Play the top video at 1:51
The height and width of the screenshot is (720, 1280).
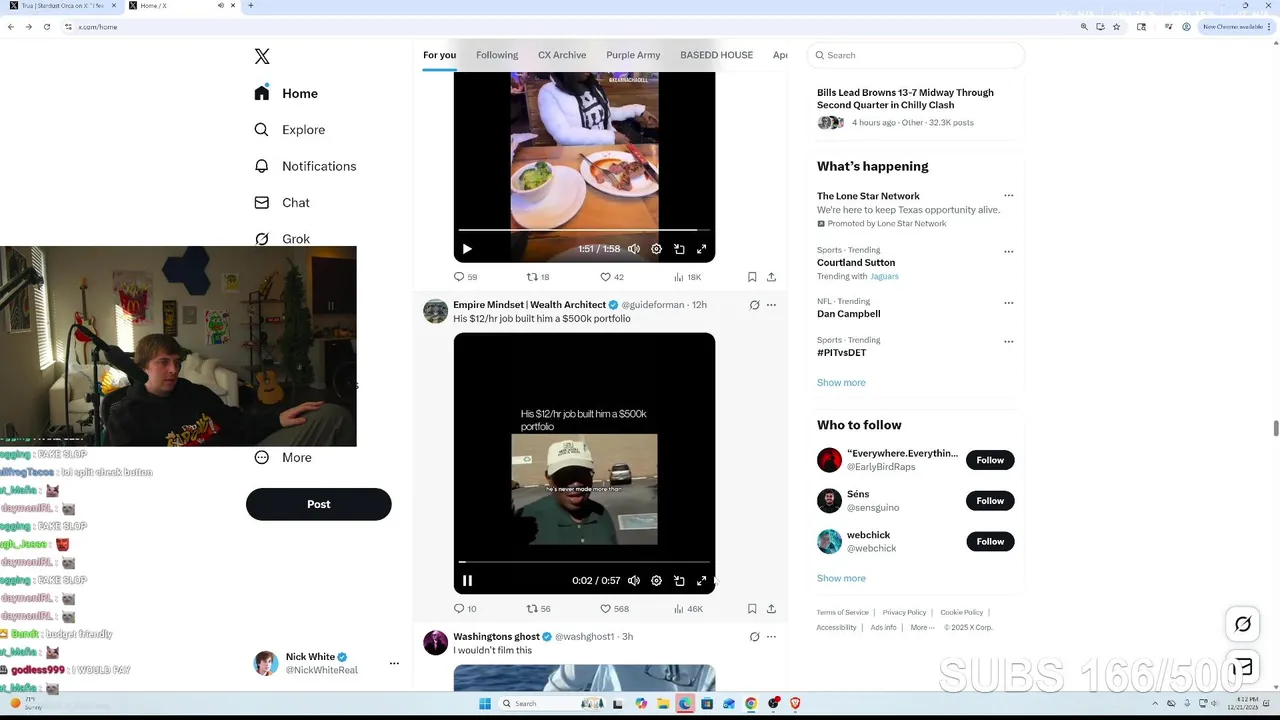467,249
